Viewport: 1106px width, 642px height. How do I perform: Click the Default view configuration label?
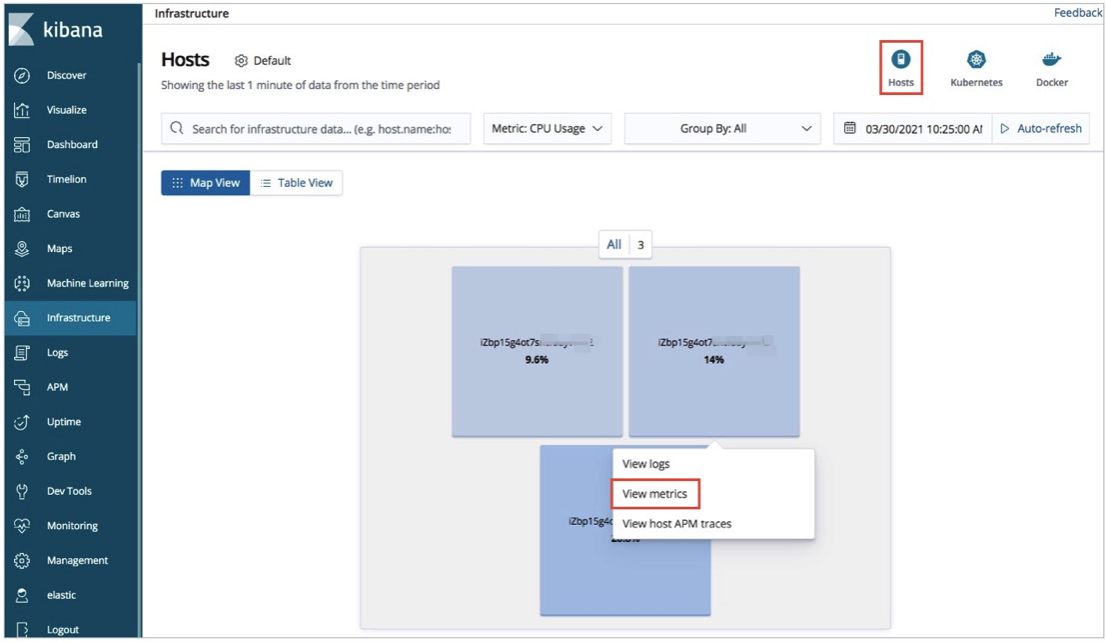pos(272,61)
